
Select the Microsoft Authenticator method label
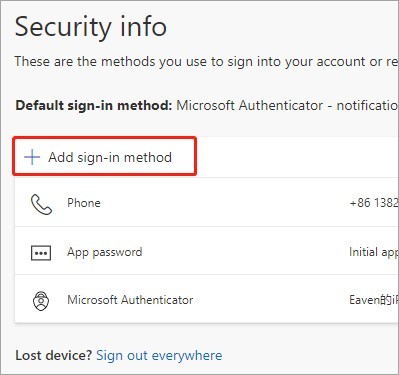130,300
